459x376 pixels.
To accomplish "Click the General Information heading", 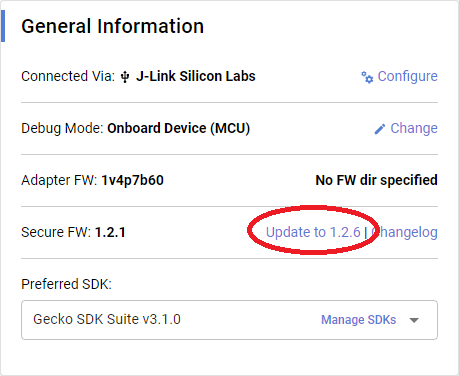I will coord(113,26).
